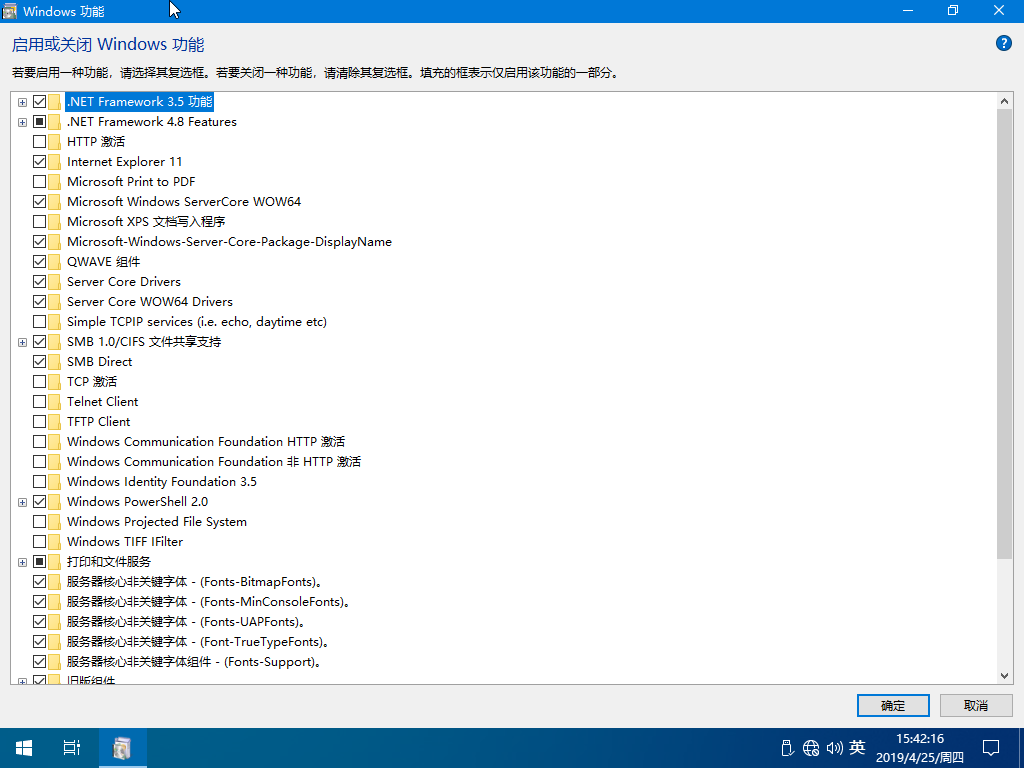Check the Windows Projected File System checkbox
Image resolution: width=1024 pixels, height=768 pixels.
(x=39, y=522)
